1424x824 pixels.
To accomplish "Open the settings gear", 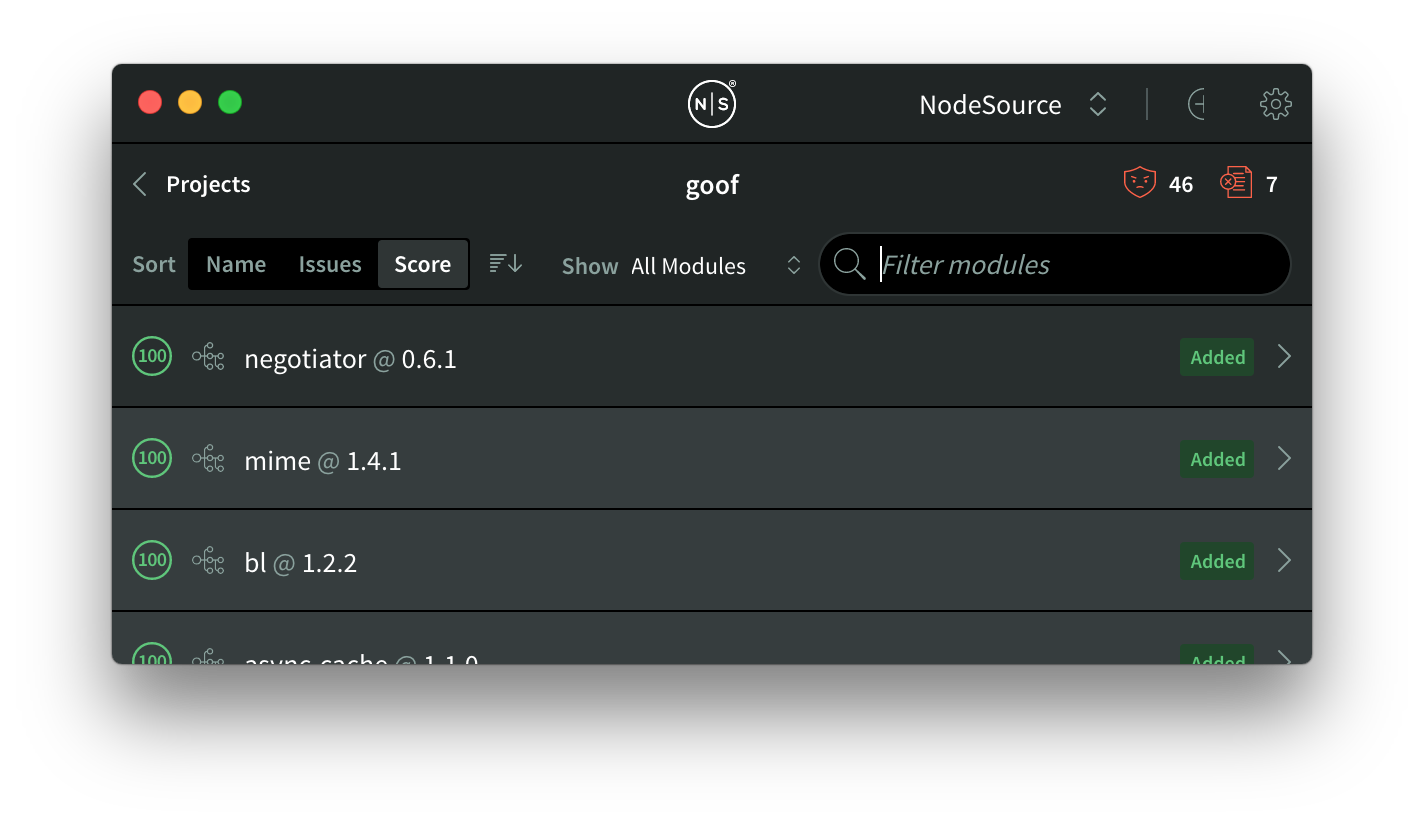I will click(x=1275, y=104).
